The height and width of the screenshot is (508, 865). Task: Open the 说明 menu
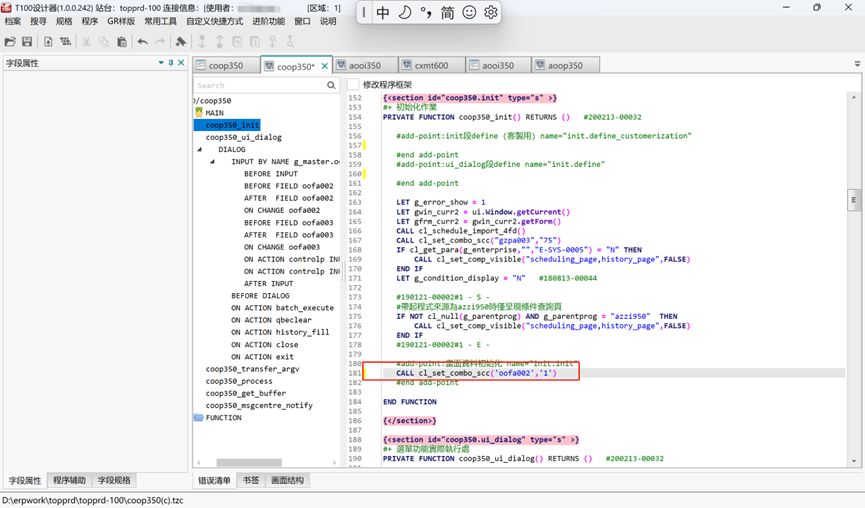[x=328, y=22]
